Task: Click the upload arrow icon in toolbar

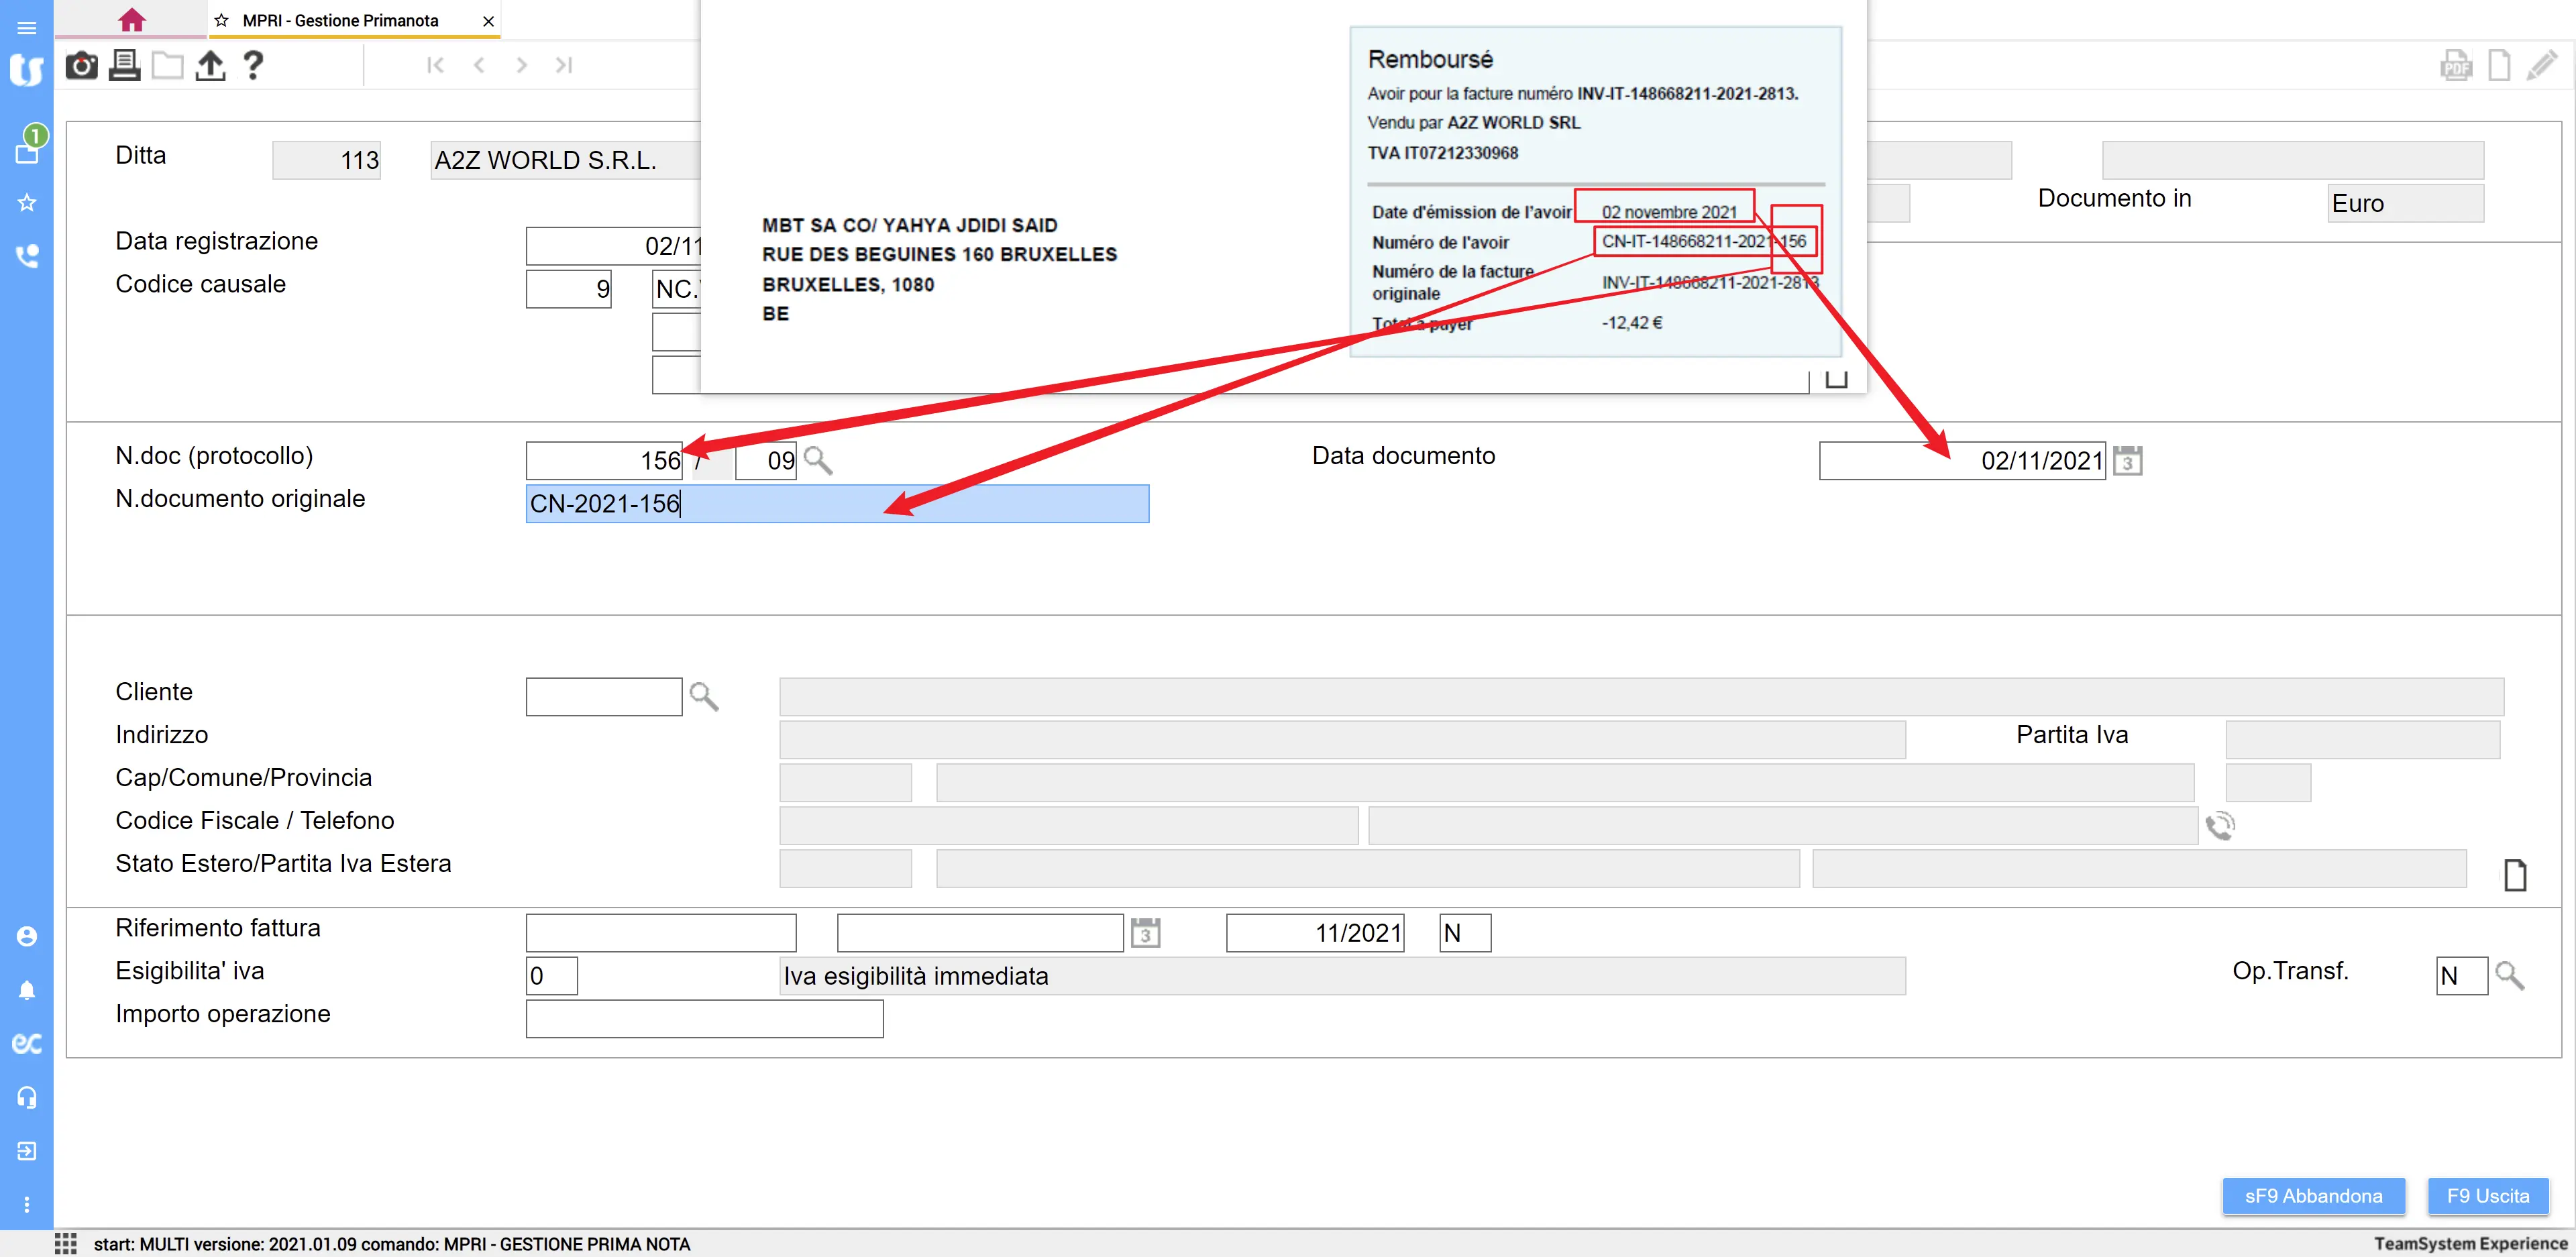Action: pyautogui.click(x=210, y=66)
